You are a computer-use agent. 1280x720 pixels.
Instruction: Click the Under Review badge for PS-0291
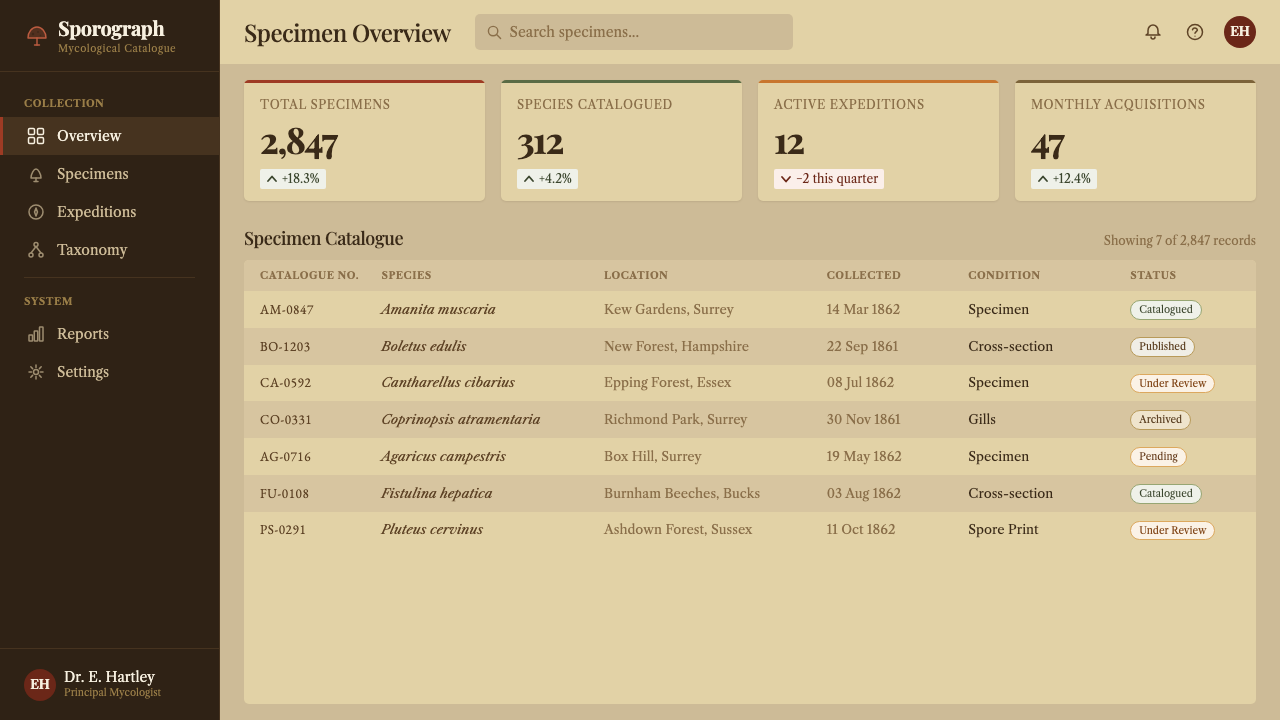point(1172,530)
